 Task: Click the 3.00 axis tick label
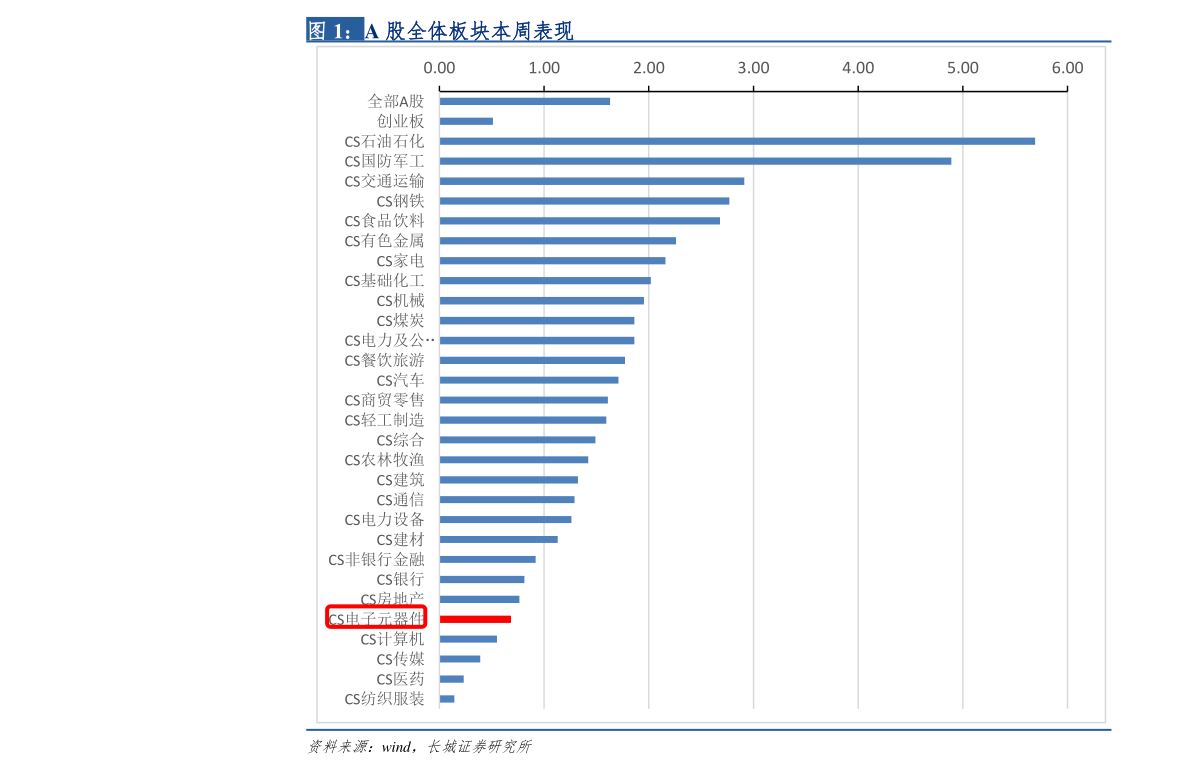click(753, 68)
